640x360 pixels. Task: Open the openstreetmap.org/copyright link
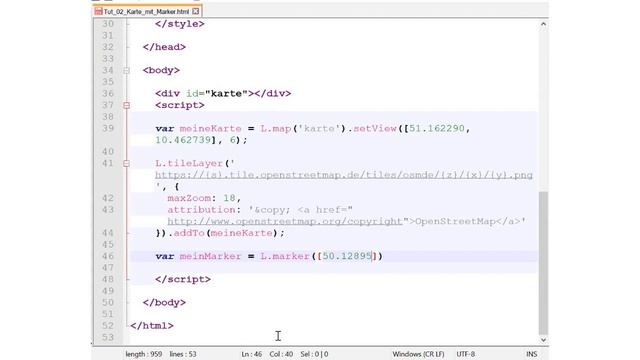coord(285,221)
